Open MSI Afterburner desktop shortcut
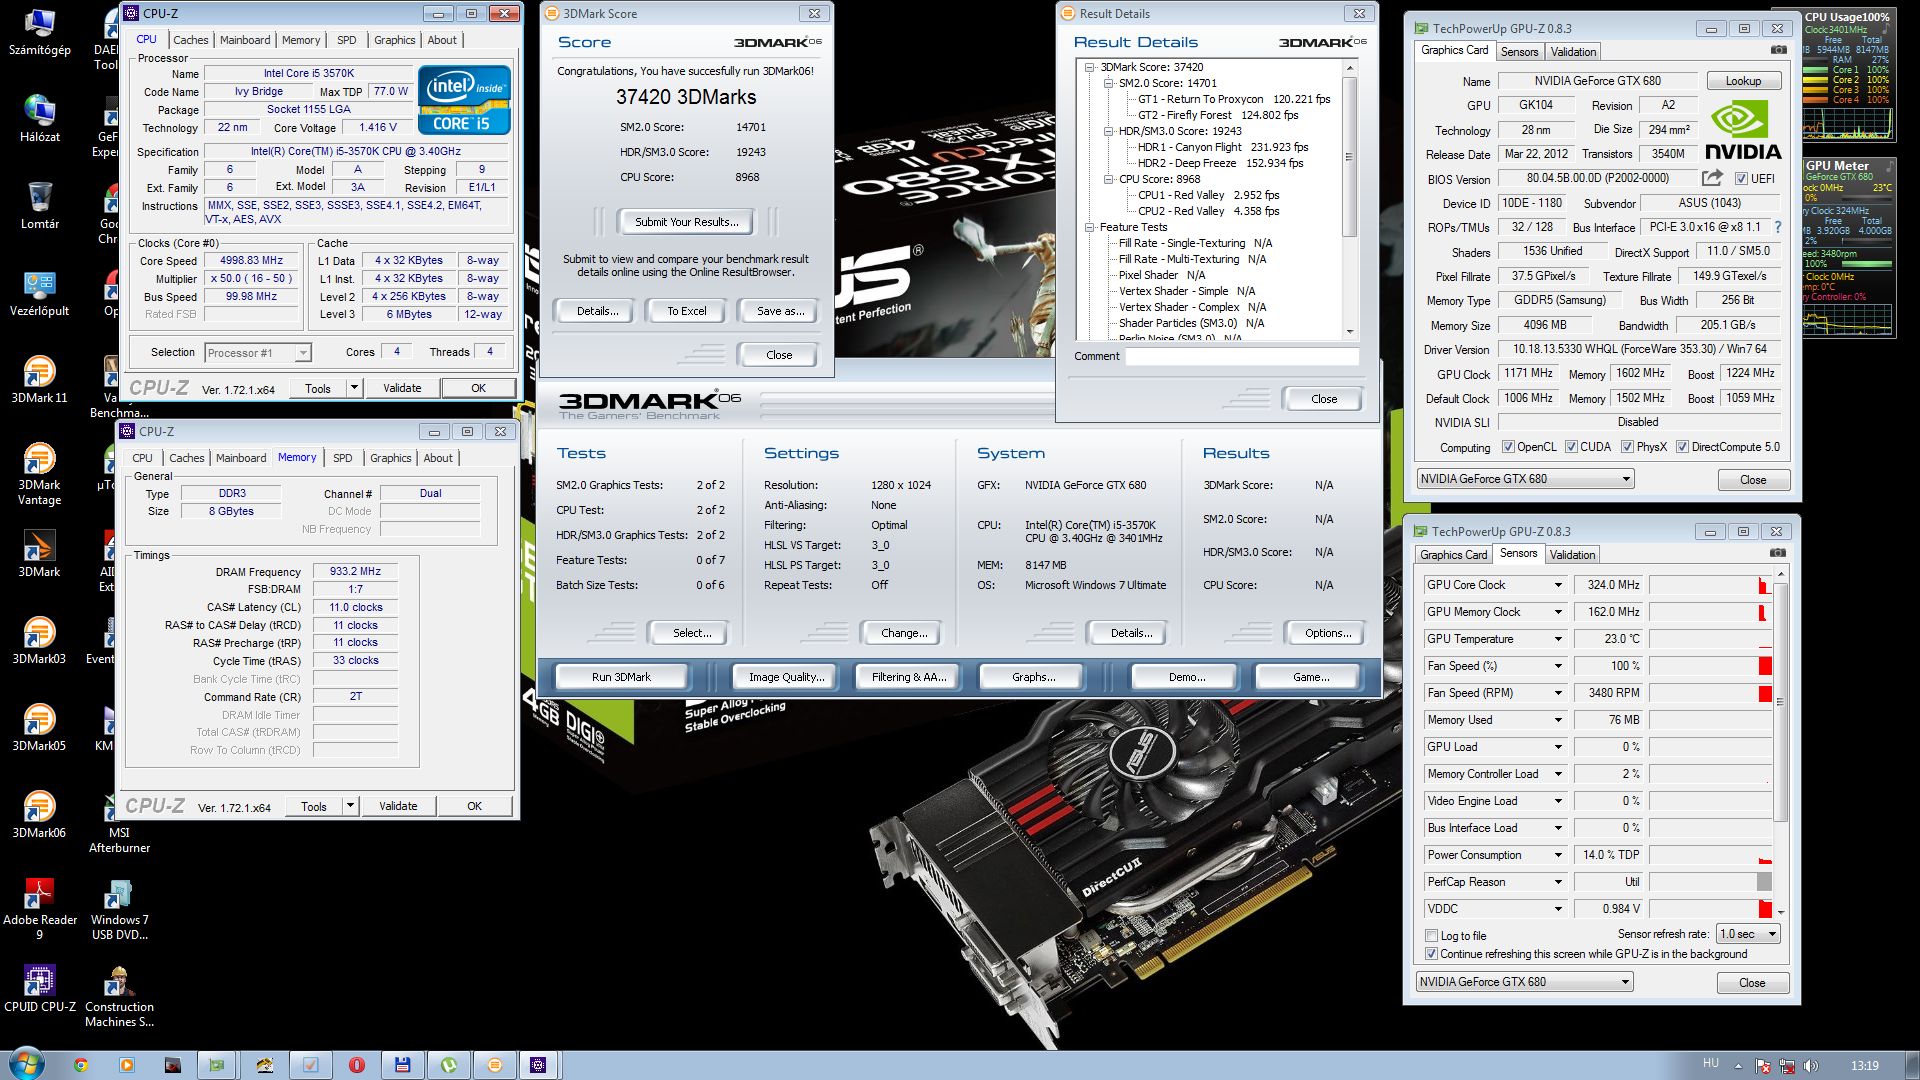 pos(119,824)
